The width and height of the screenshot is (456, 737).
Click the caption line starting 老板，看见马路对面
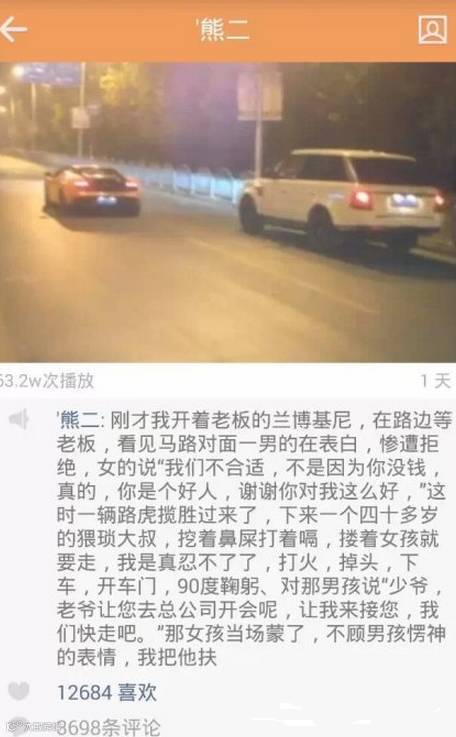[x=248, y=444]
